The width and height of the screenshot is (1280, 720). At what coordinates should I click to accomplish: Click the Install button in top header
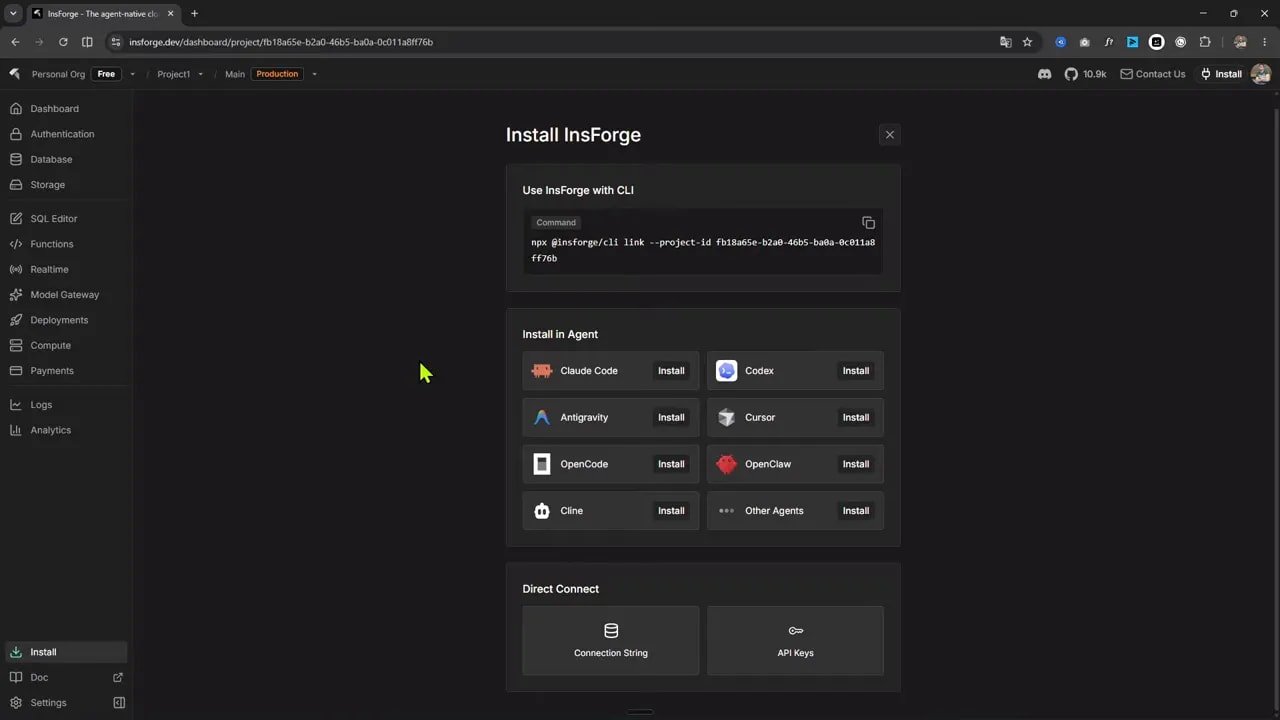pyautogui.click(x=1221, y=74)
